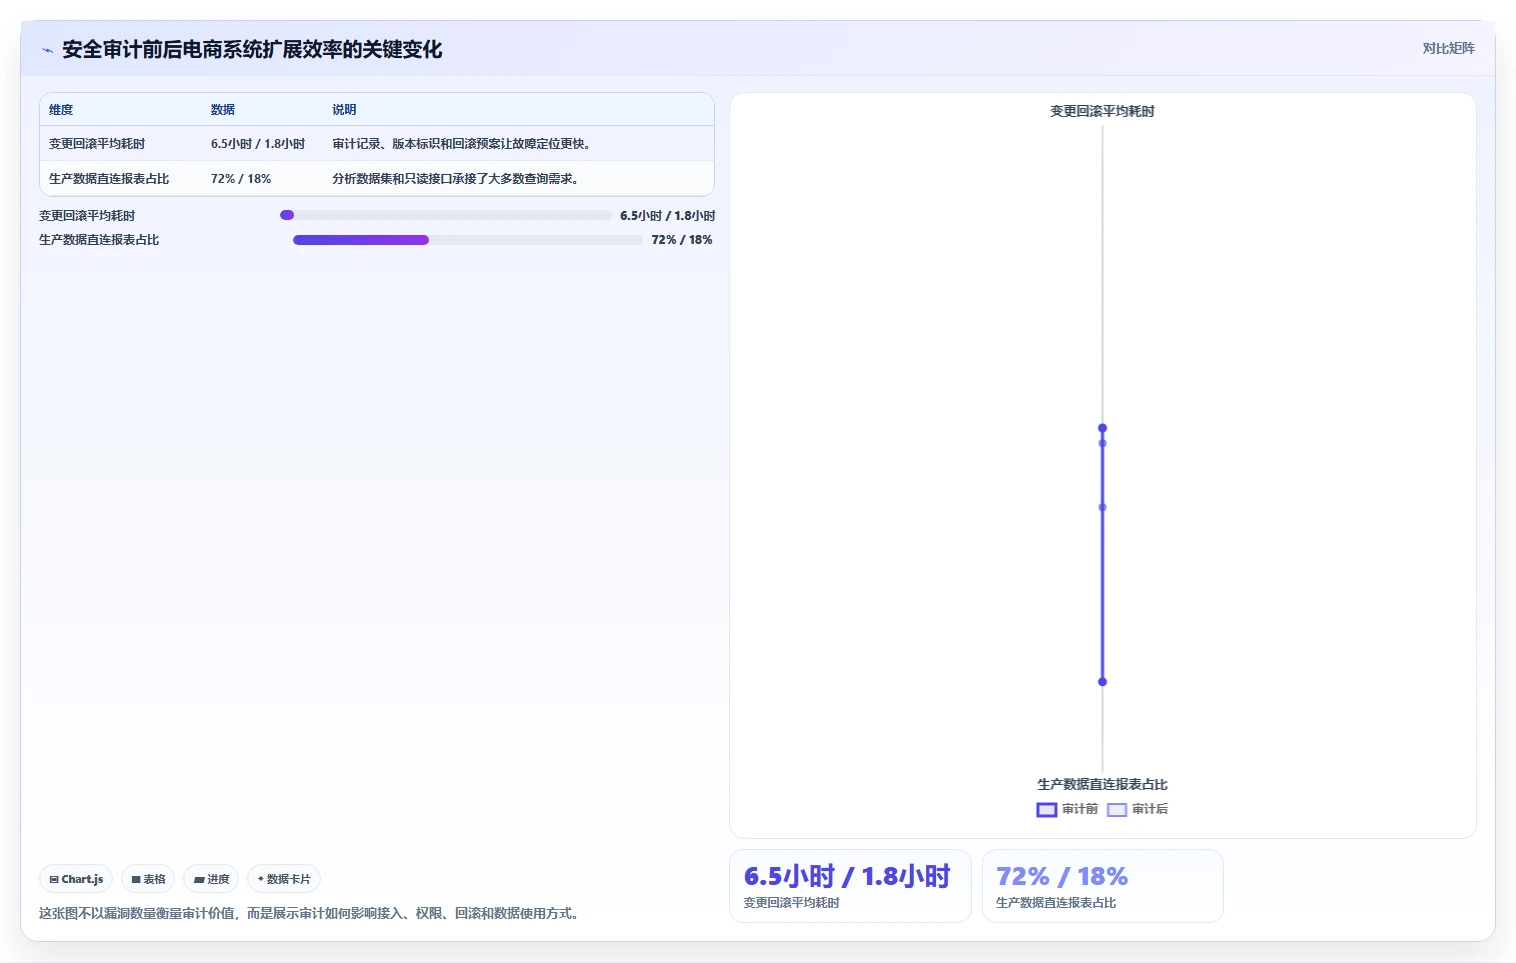Select the table cell 6.5小时 / 1.8小时
Screen dimensions: 1516x963
click(262, 144)
